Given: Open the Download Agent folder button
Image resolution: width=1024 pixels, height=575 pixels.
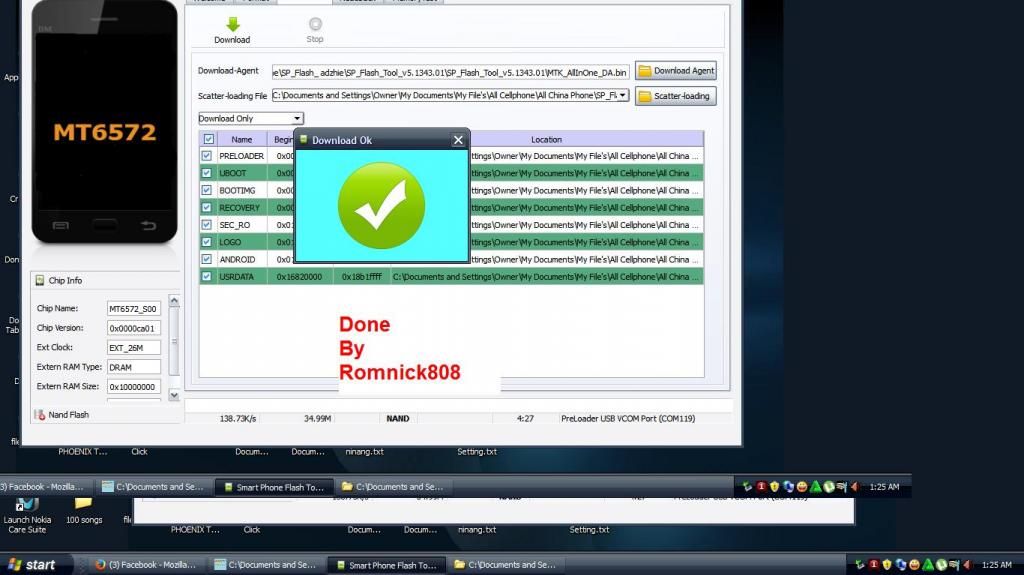Looking at the screenshot, I should pyautogui.click(x=676, y=71).
